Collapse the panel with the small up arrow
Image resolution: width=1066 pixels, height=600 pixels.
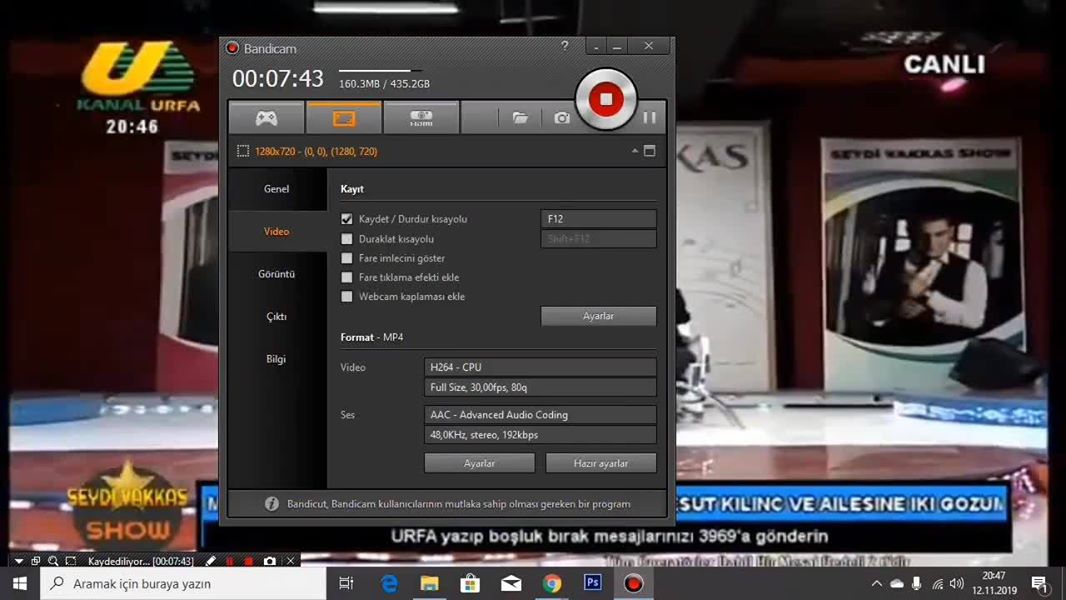point(634,151)
